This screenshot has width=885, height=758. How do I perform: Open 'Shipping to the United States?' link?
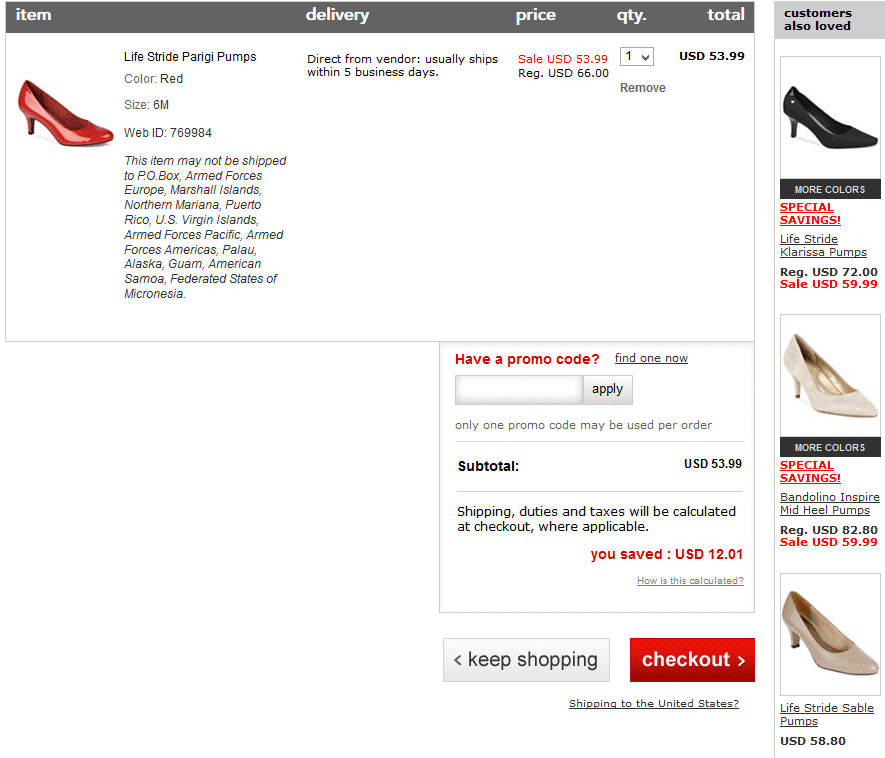pos(653,704)
